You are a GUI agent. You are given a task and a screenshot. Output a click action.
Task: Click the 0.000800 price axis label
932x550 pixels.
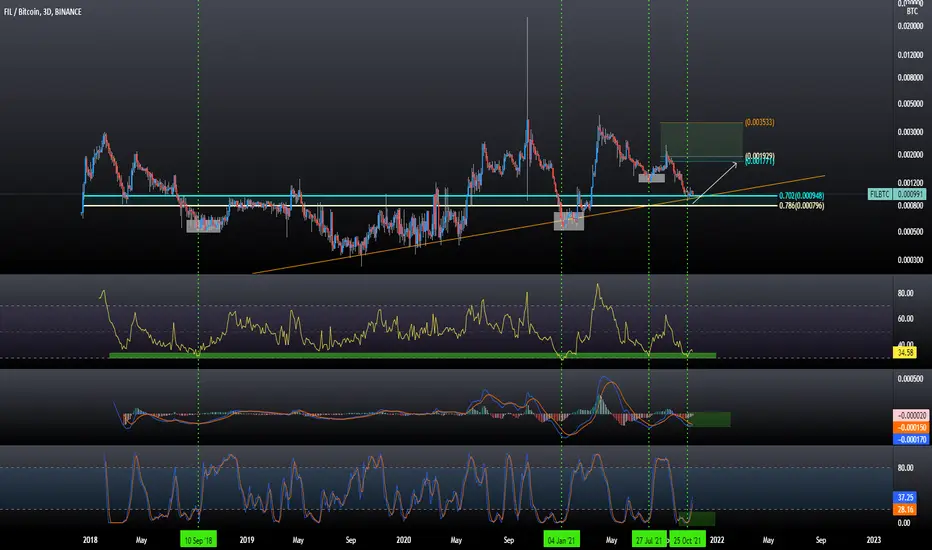click(x=910, y=206)
